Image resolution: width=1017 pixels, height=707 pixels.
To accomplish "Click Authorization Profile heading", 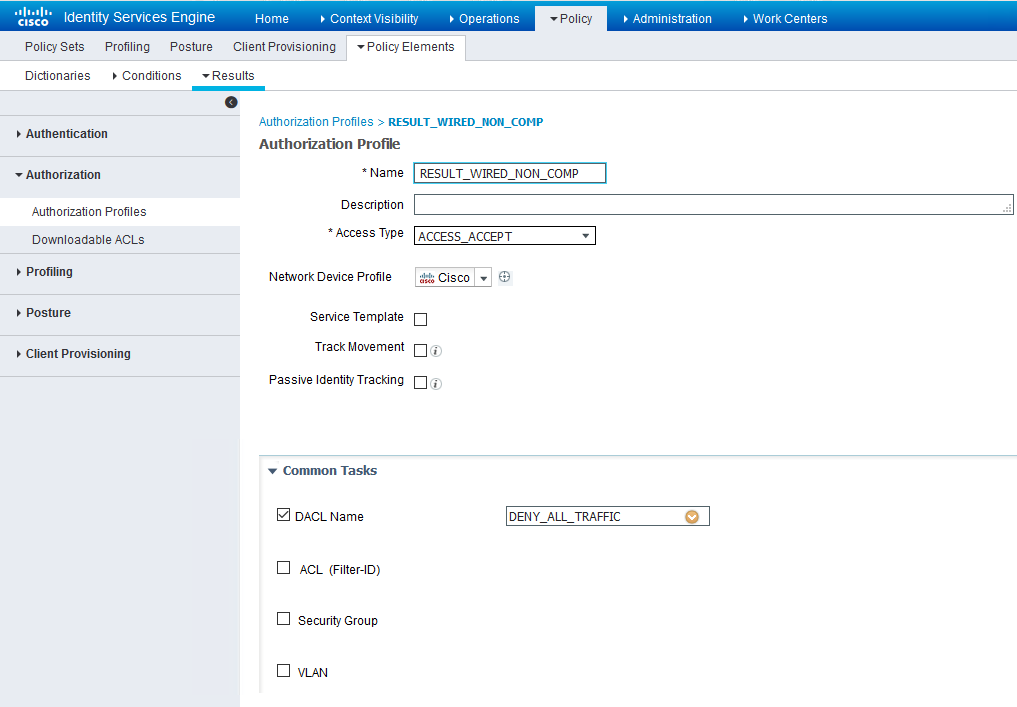I will click(x=329, y=144).
